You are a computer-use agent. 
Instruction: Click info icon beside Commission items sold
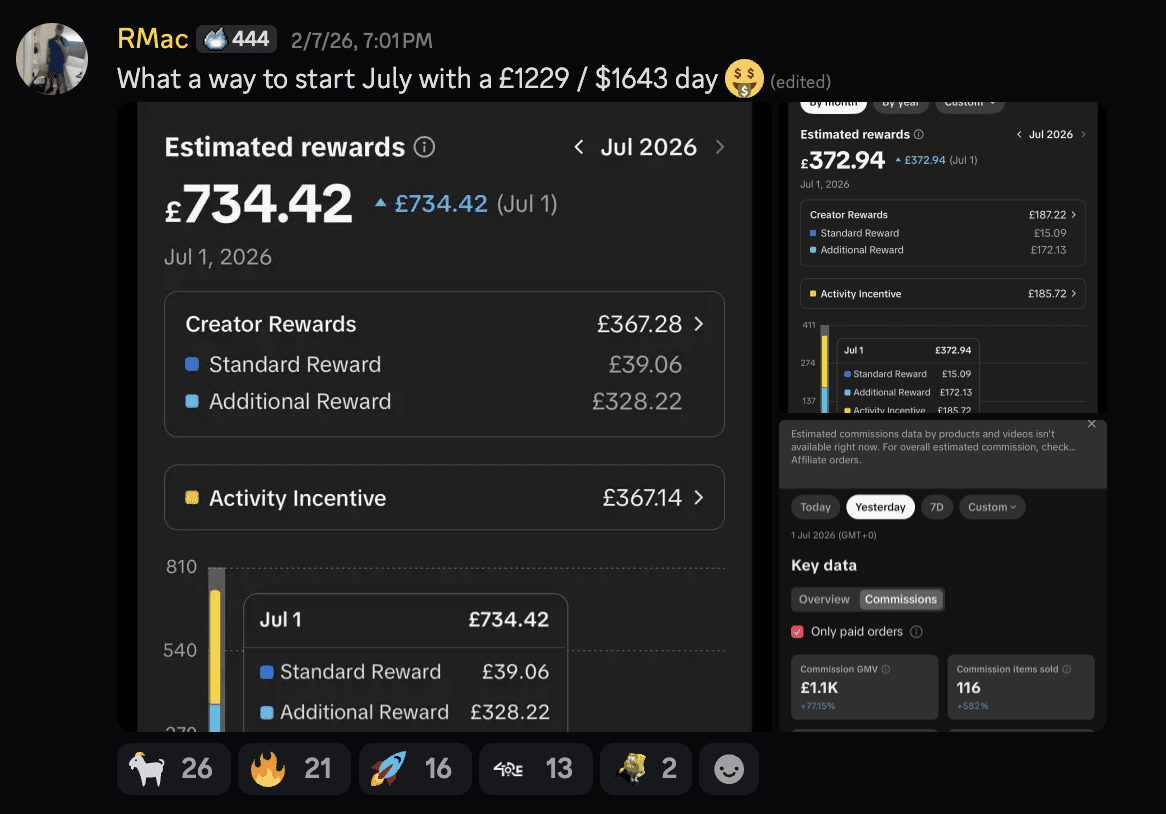point(1066,669)
